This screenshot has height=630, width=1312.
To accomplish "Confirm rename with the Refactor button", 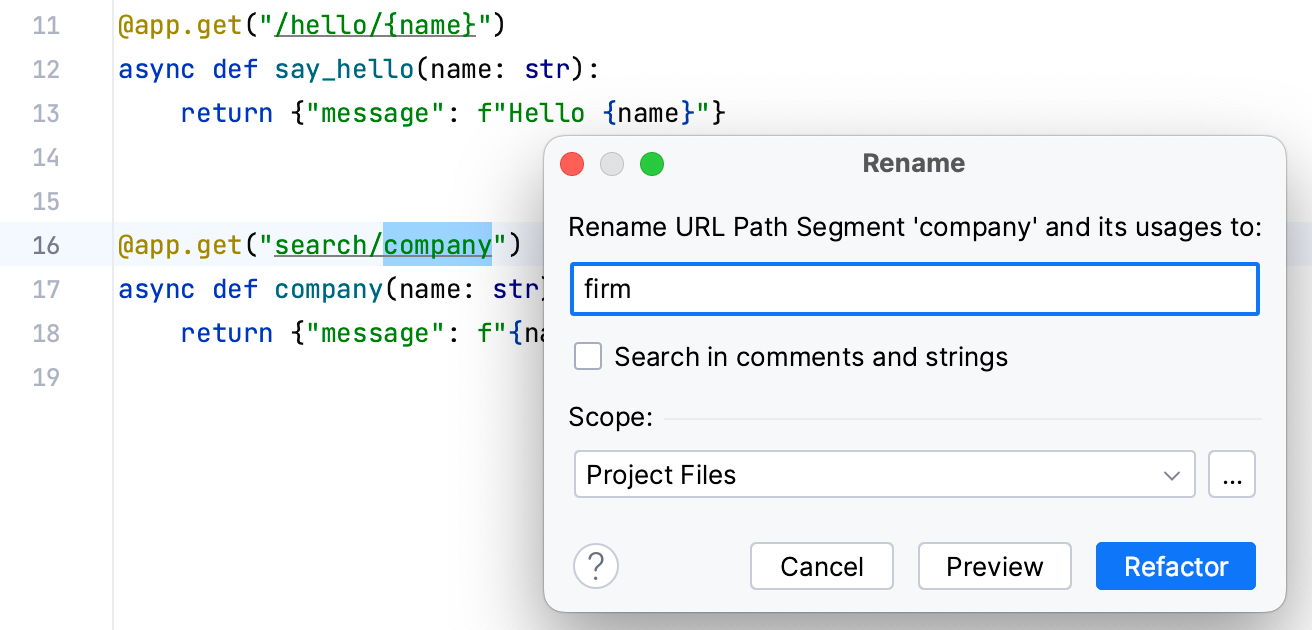I will point(1175,567).
